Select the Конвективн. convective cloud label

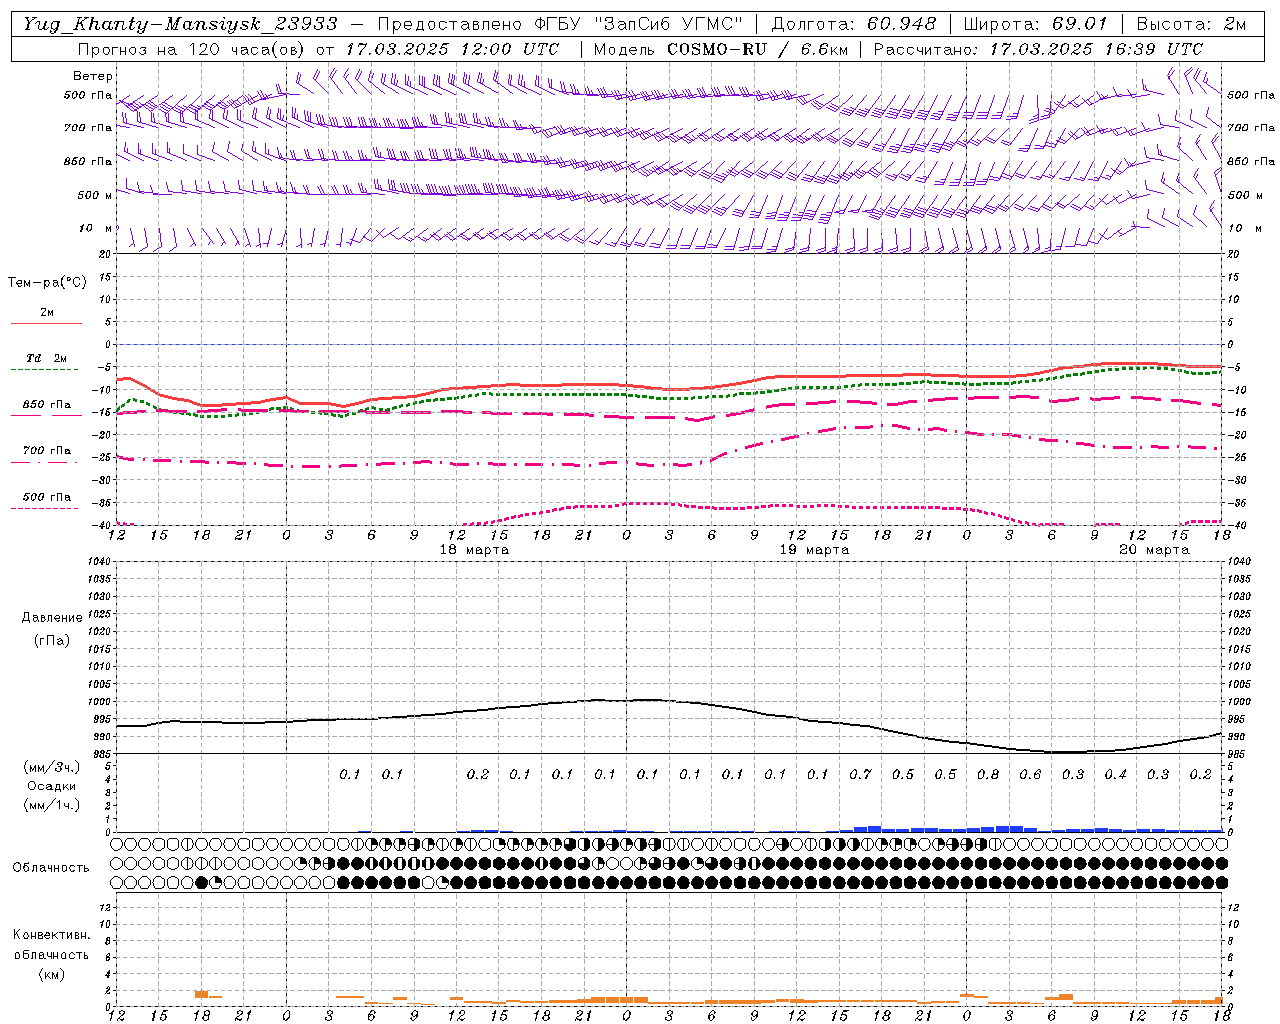[51, 935]
